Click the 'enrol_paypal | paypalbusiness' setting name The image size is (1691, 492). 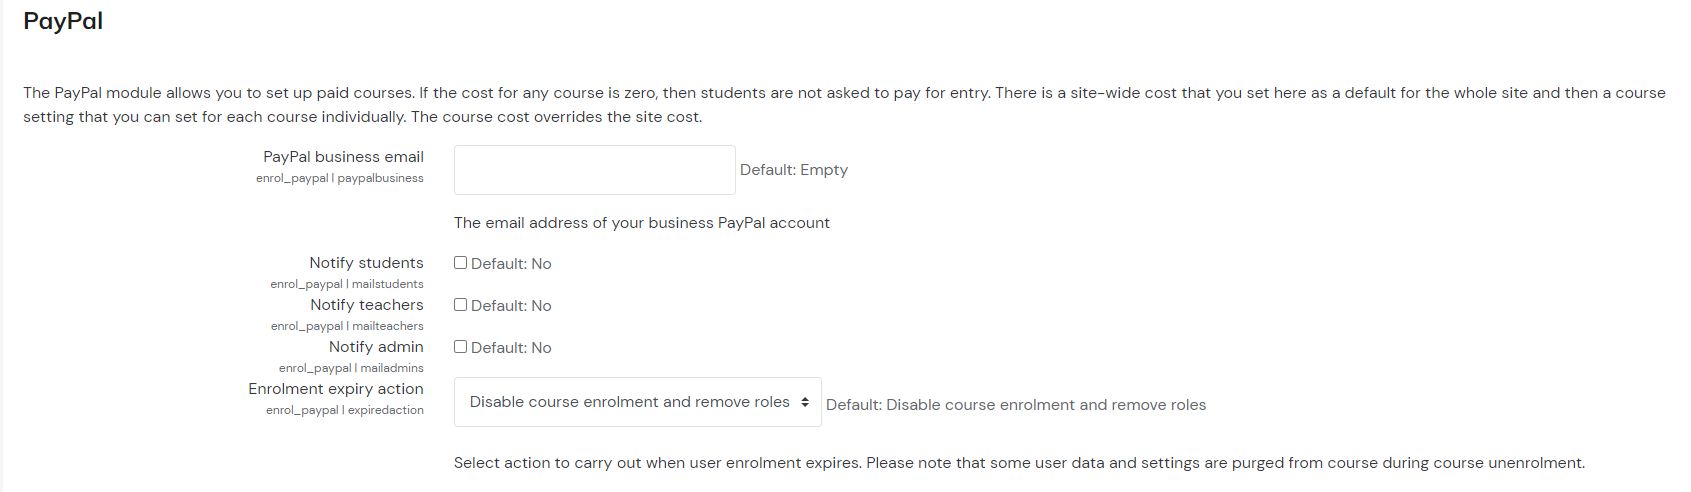(x=340, y=178)
